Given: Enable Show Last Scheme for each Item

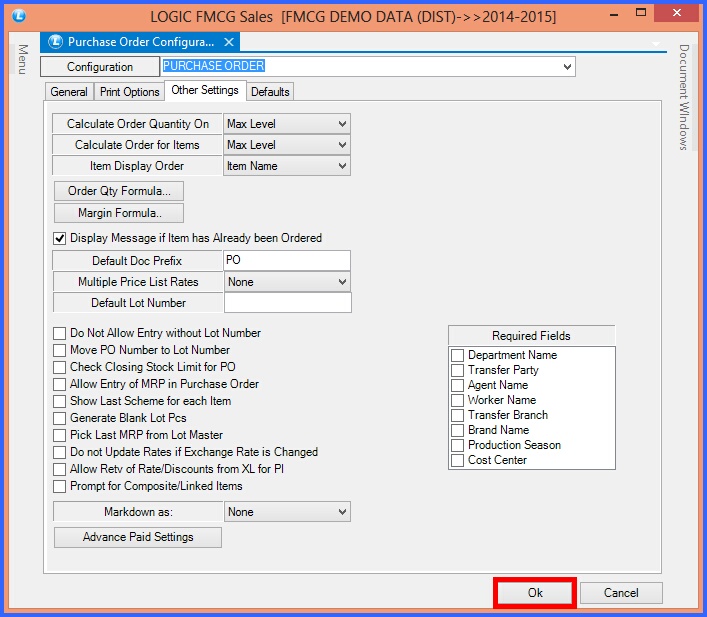Looking at the screenshot, I should [60, 401].
